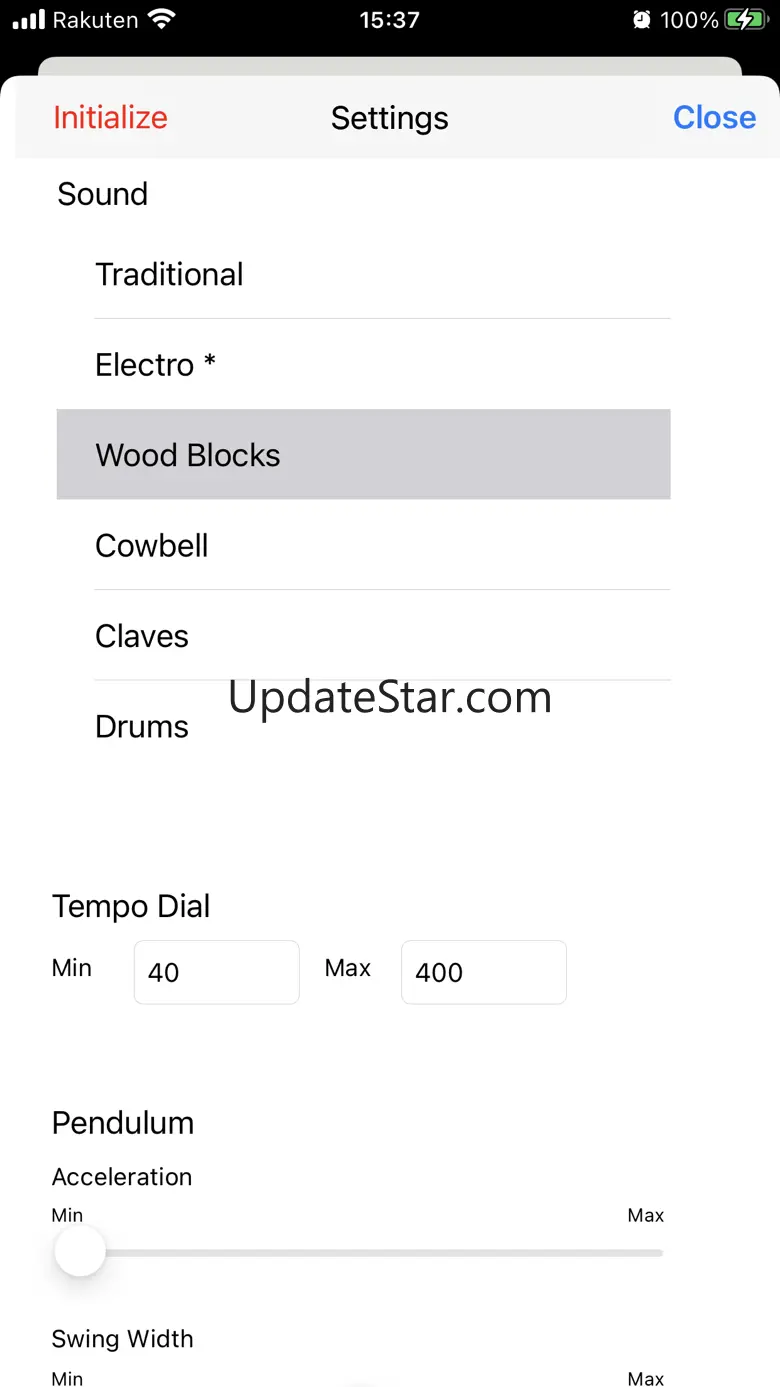Choose Drums as the metronome sound
This screenshot has height=1387, width=780.
click(x=142, y=727)
